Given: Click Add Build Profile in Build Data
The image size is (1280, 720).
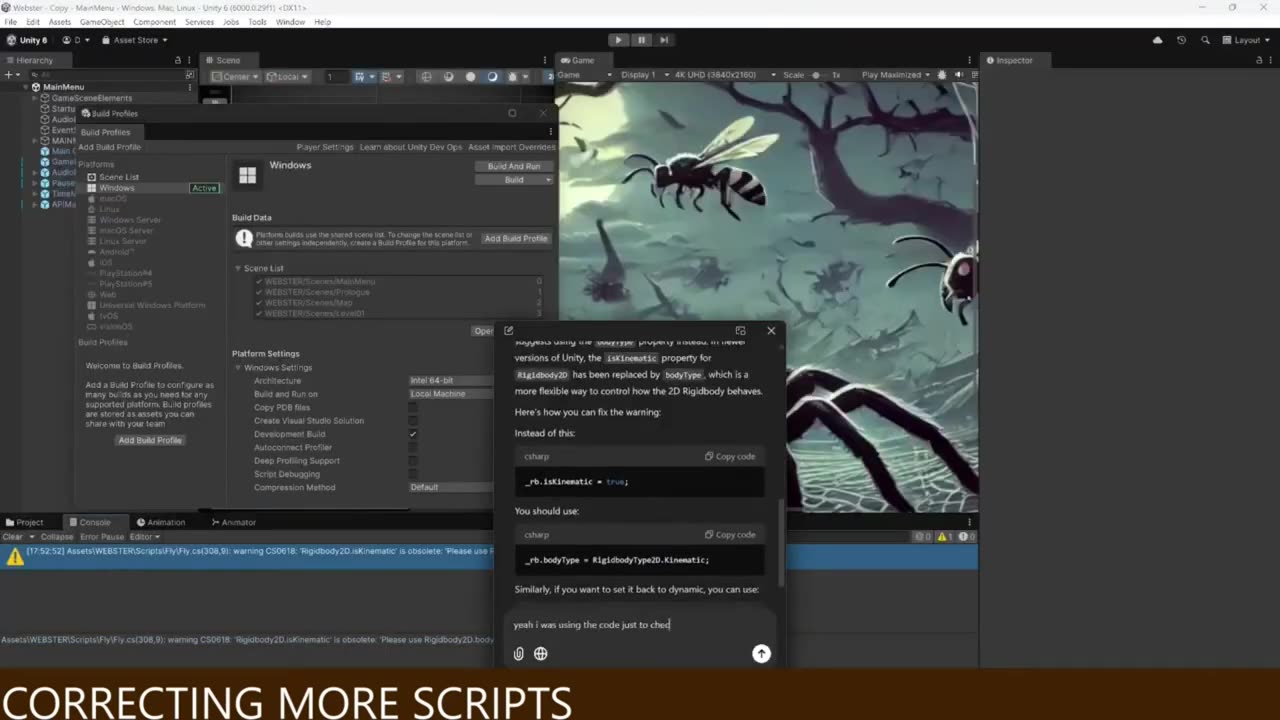Looking at the screenshot, I should coord(516,238).
